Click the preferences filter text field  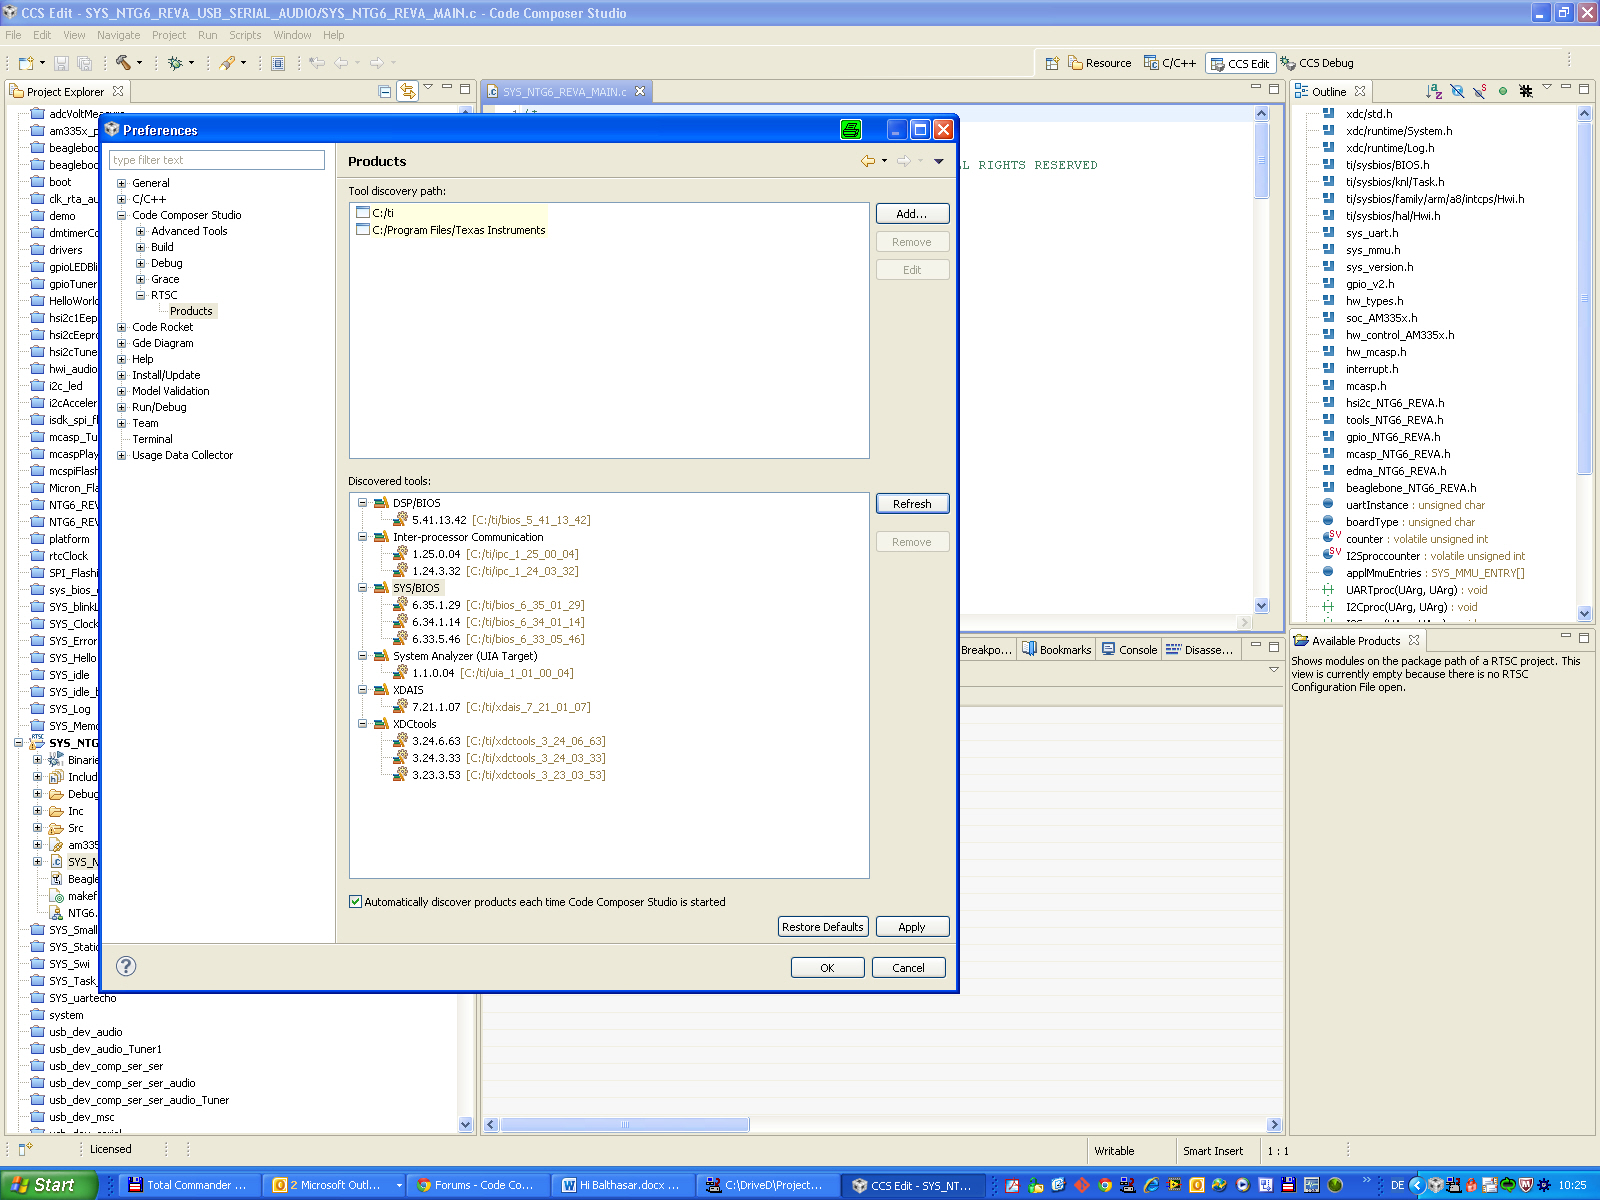[x=217, y=160]
